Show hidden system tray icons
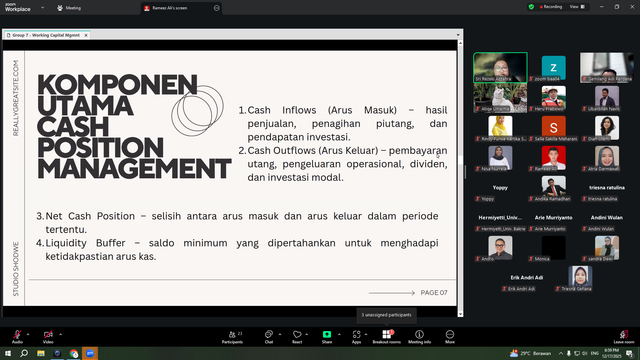Viewport: 640px width, 360px height. point(561,353)
